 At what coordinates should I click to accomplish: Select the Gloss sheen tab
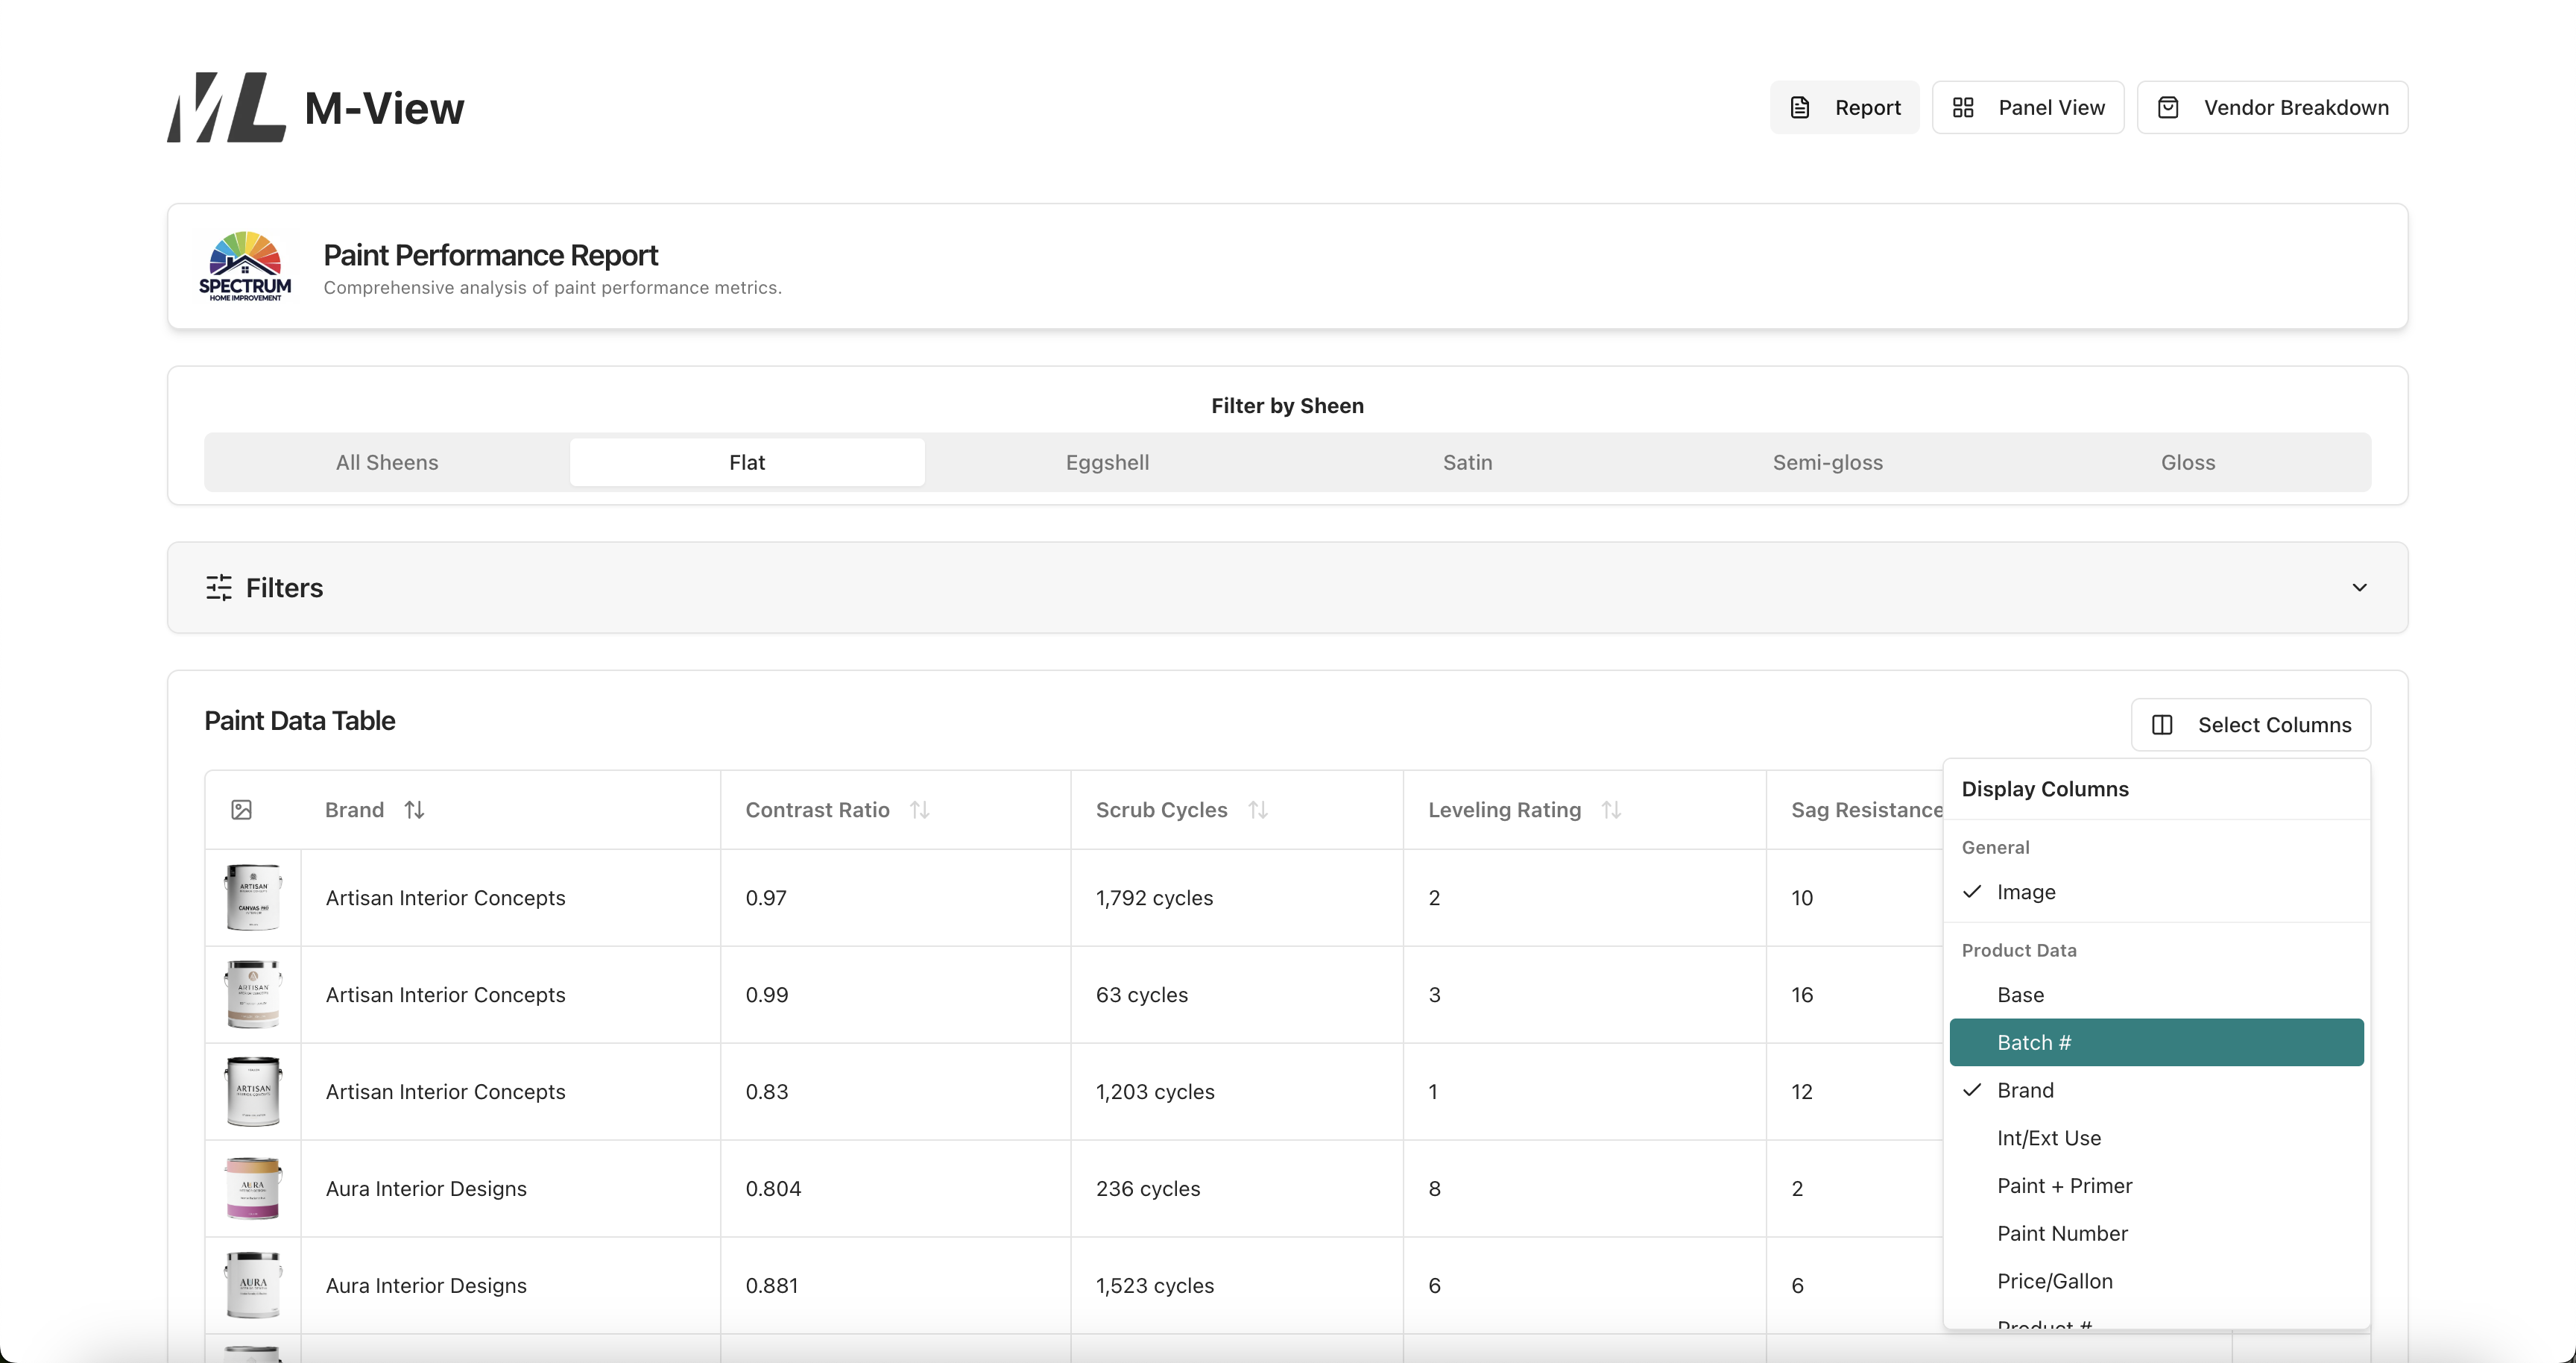pyautogui.click(x=2188, y=462)
